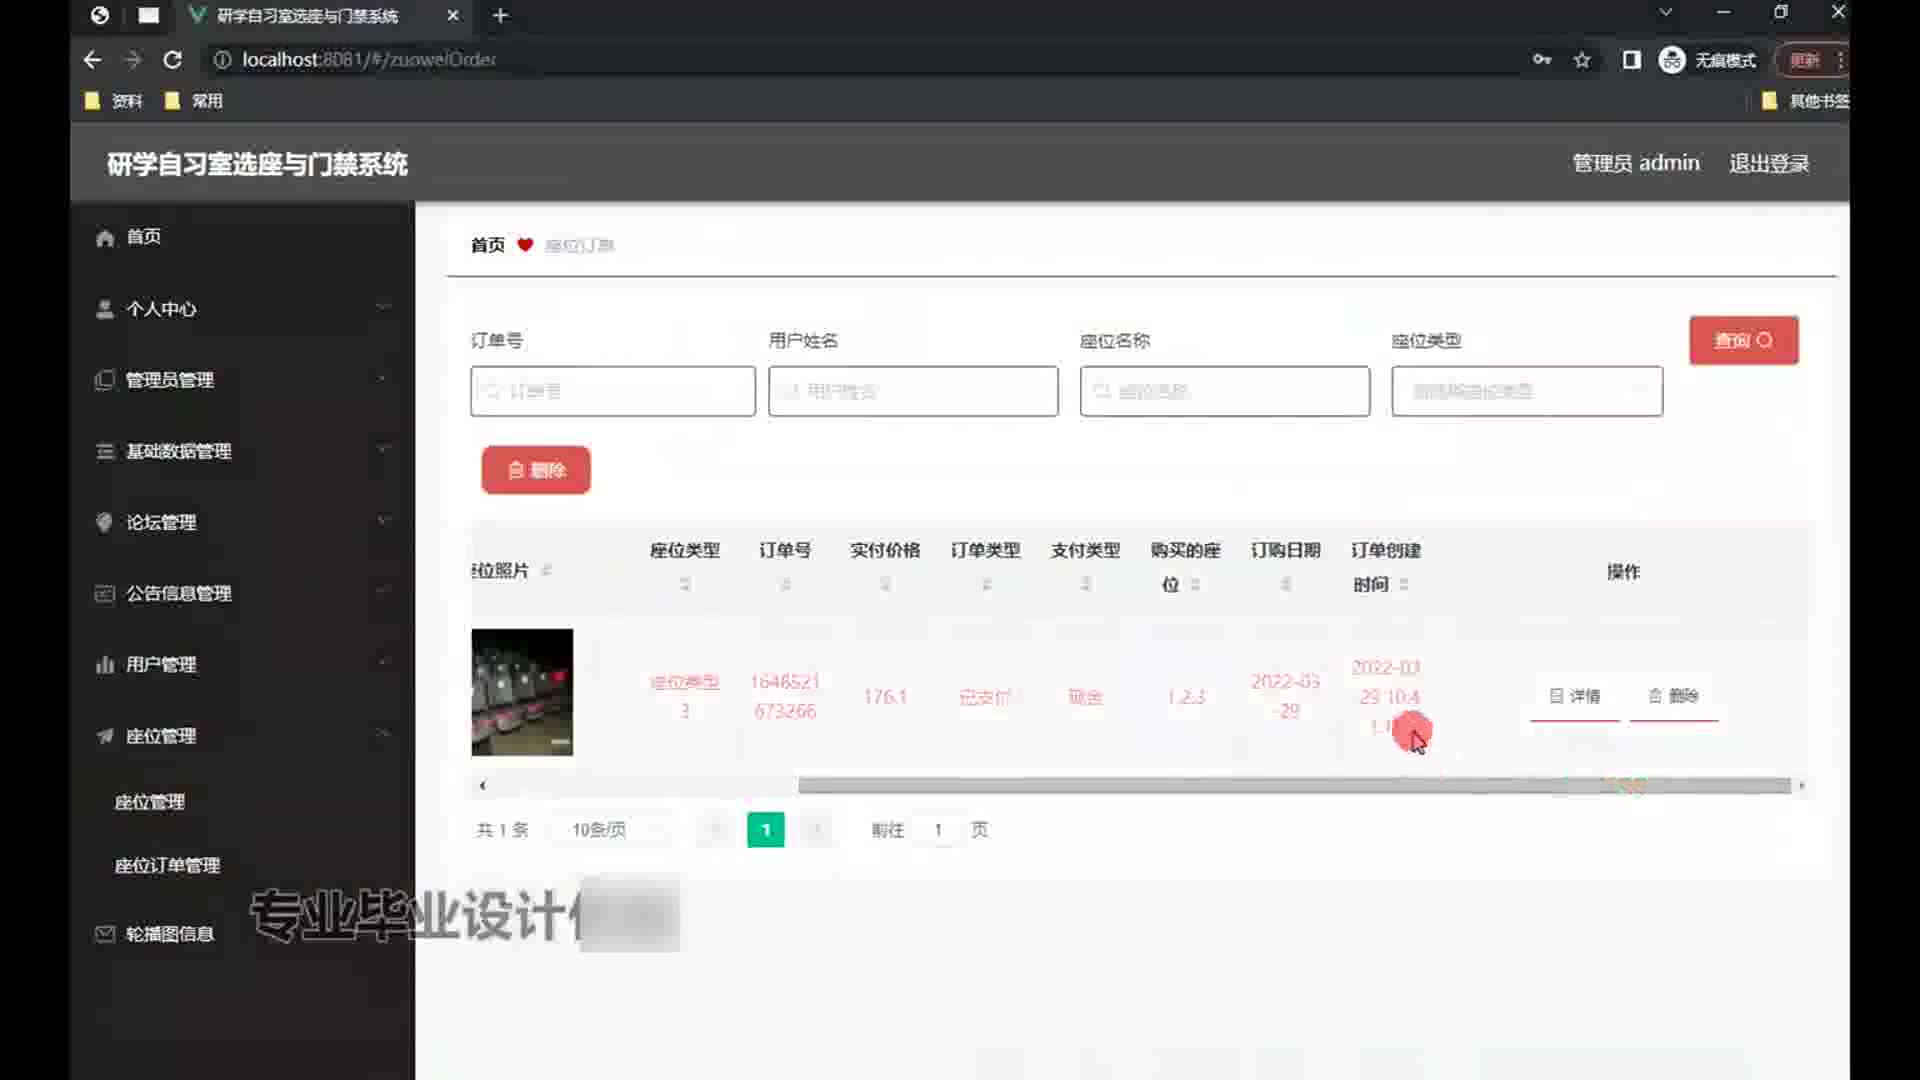Viewport: 1920px width, 1080px height.
Task: Click the horizontal table scrollbar
Action: (x=1293, y=786)
